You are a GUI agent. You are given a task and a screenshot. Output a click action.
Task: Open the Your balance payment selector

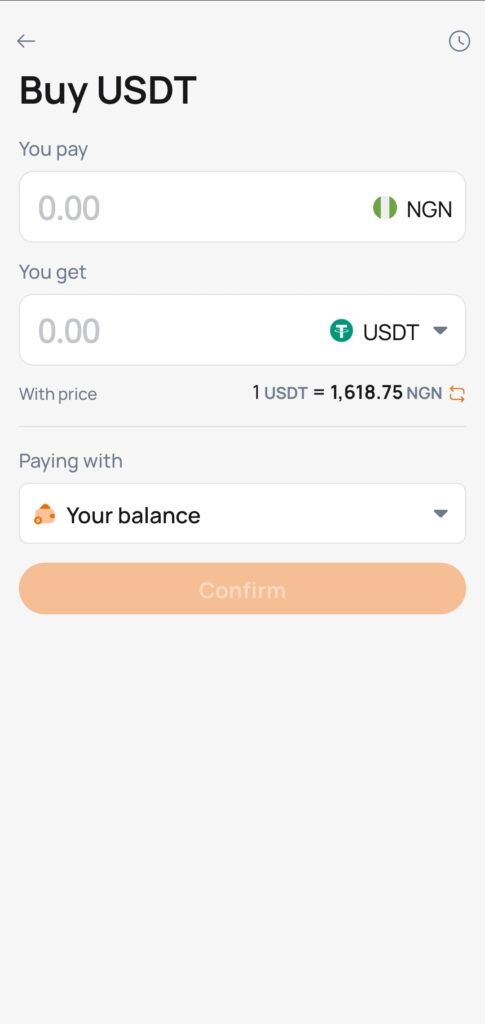coord(242,514)
